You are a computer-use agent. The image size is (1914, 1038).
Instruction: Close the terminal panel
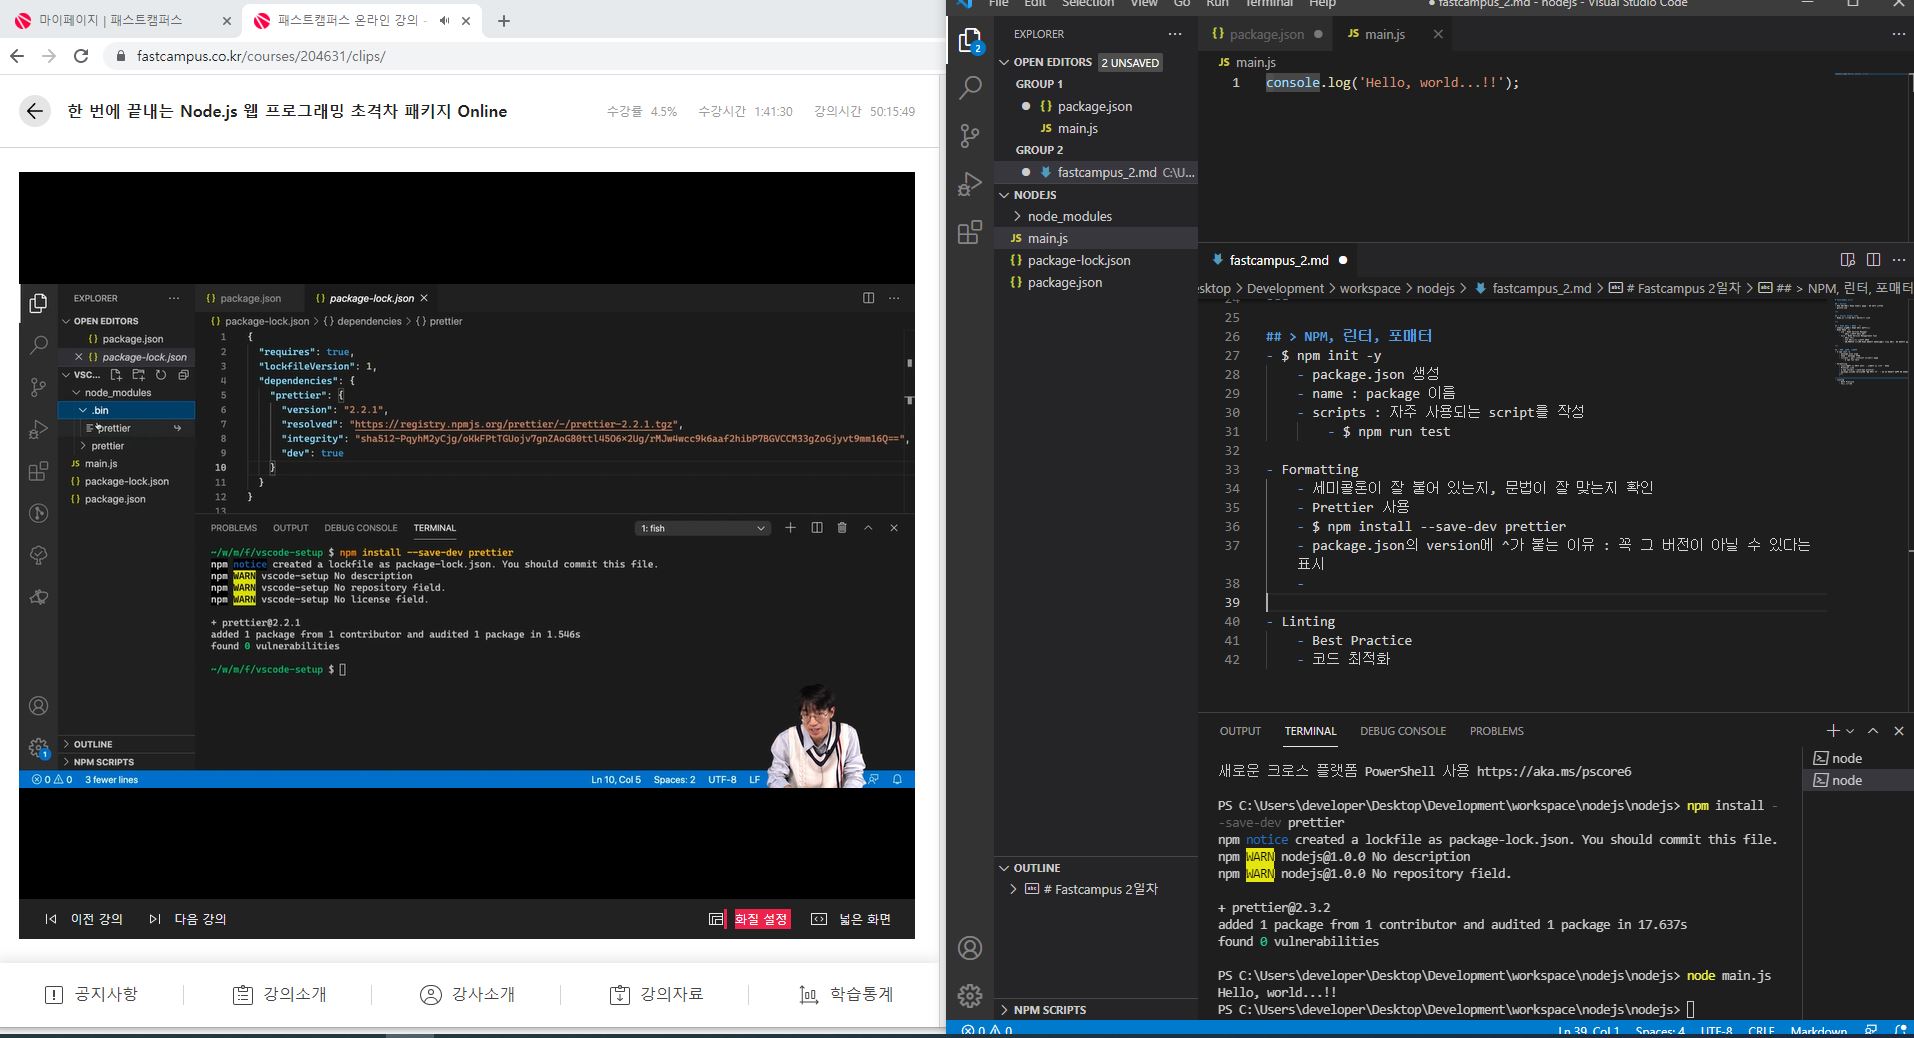tap(1899, 731)
